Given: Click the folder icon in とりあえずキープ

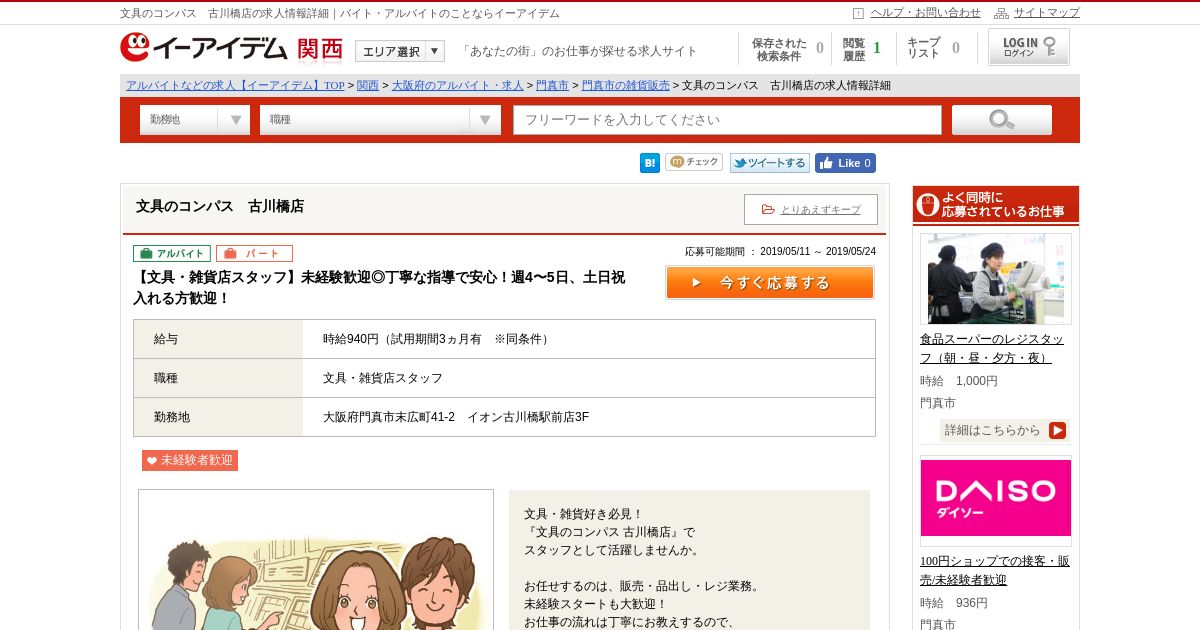Looking at the screenshot, I should (768, 209).
